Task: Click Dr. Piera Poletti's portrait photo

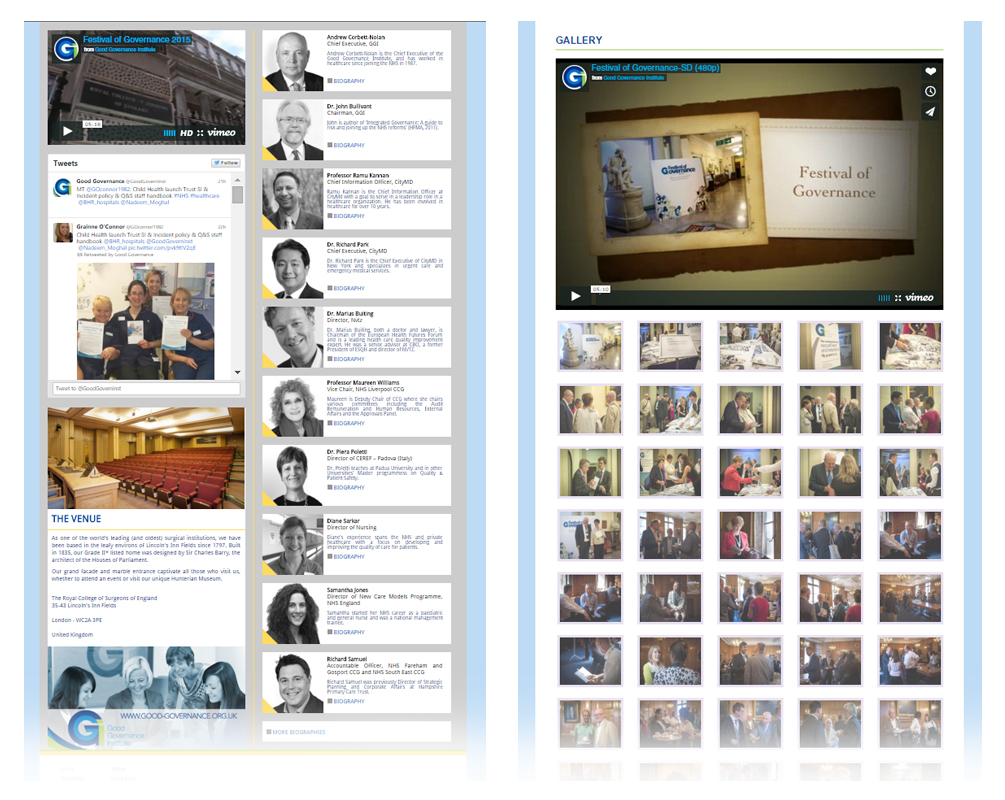Action: point(293,475)
